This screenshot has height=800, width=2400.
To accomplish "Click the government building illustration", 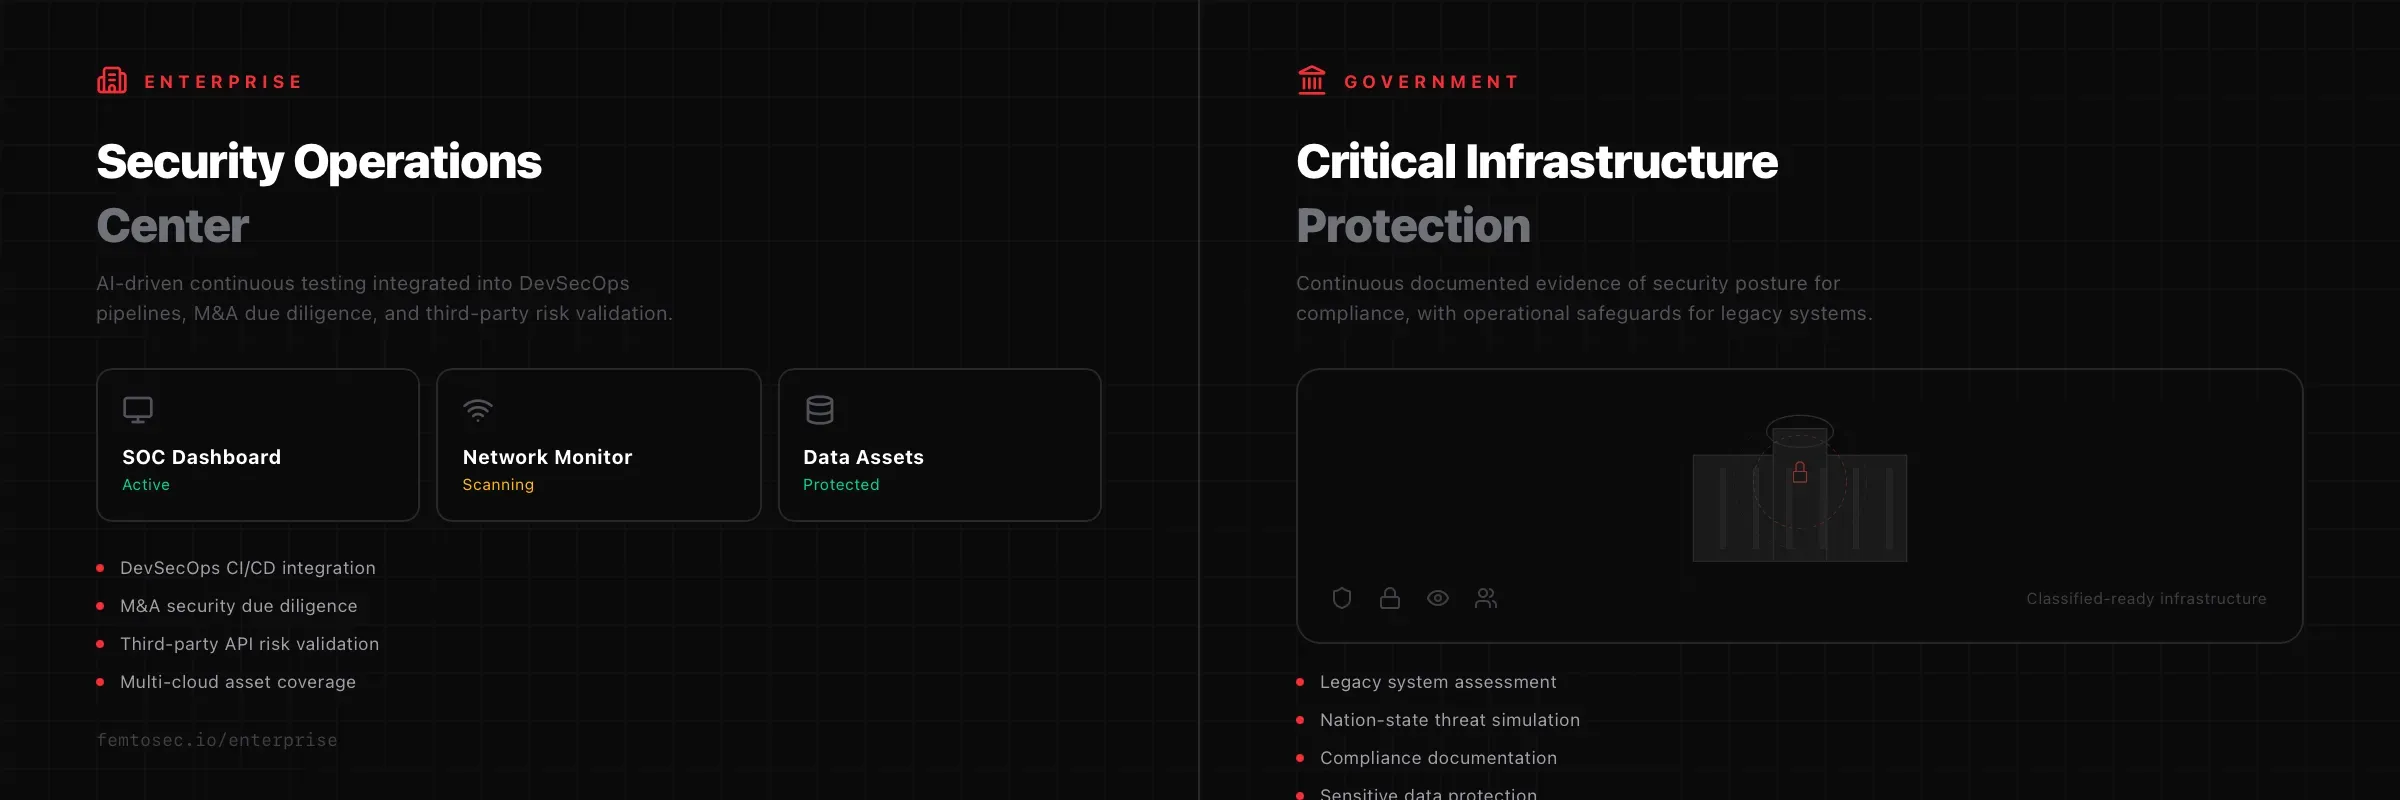I will point(1800,489).
